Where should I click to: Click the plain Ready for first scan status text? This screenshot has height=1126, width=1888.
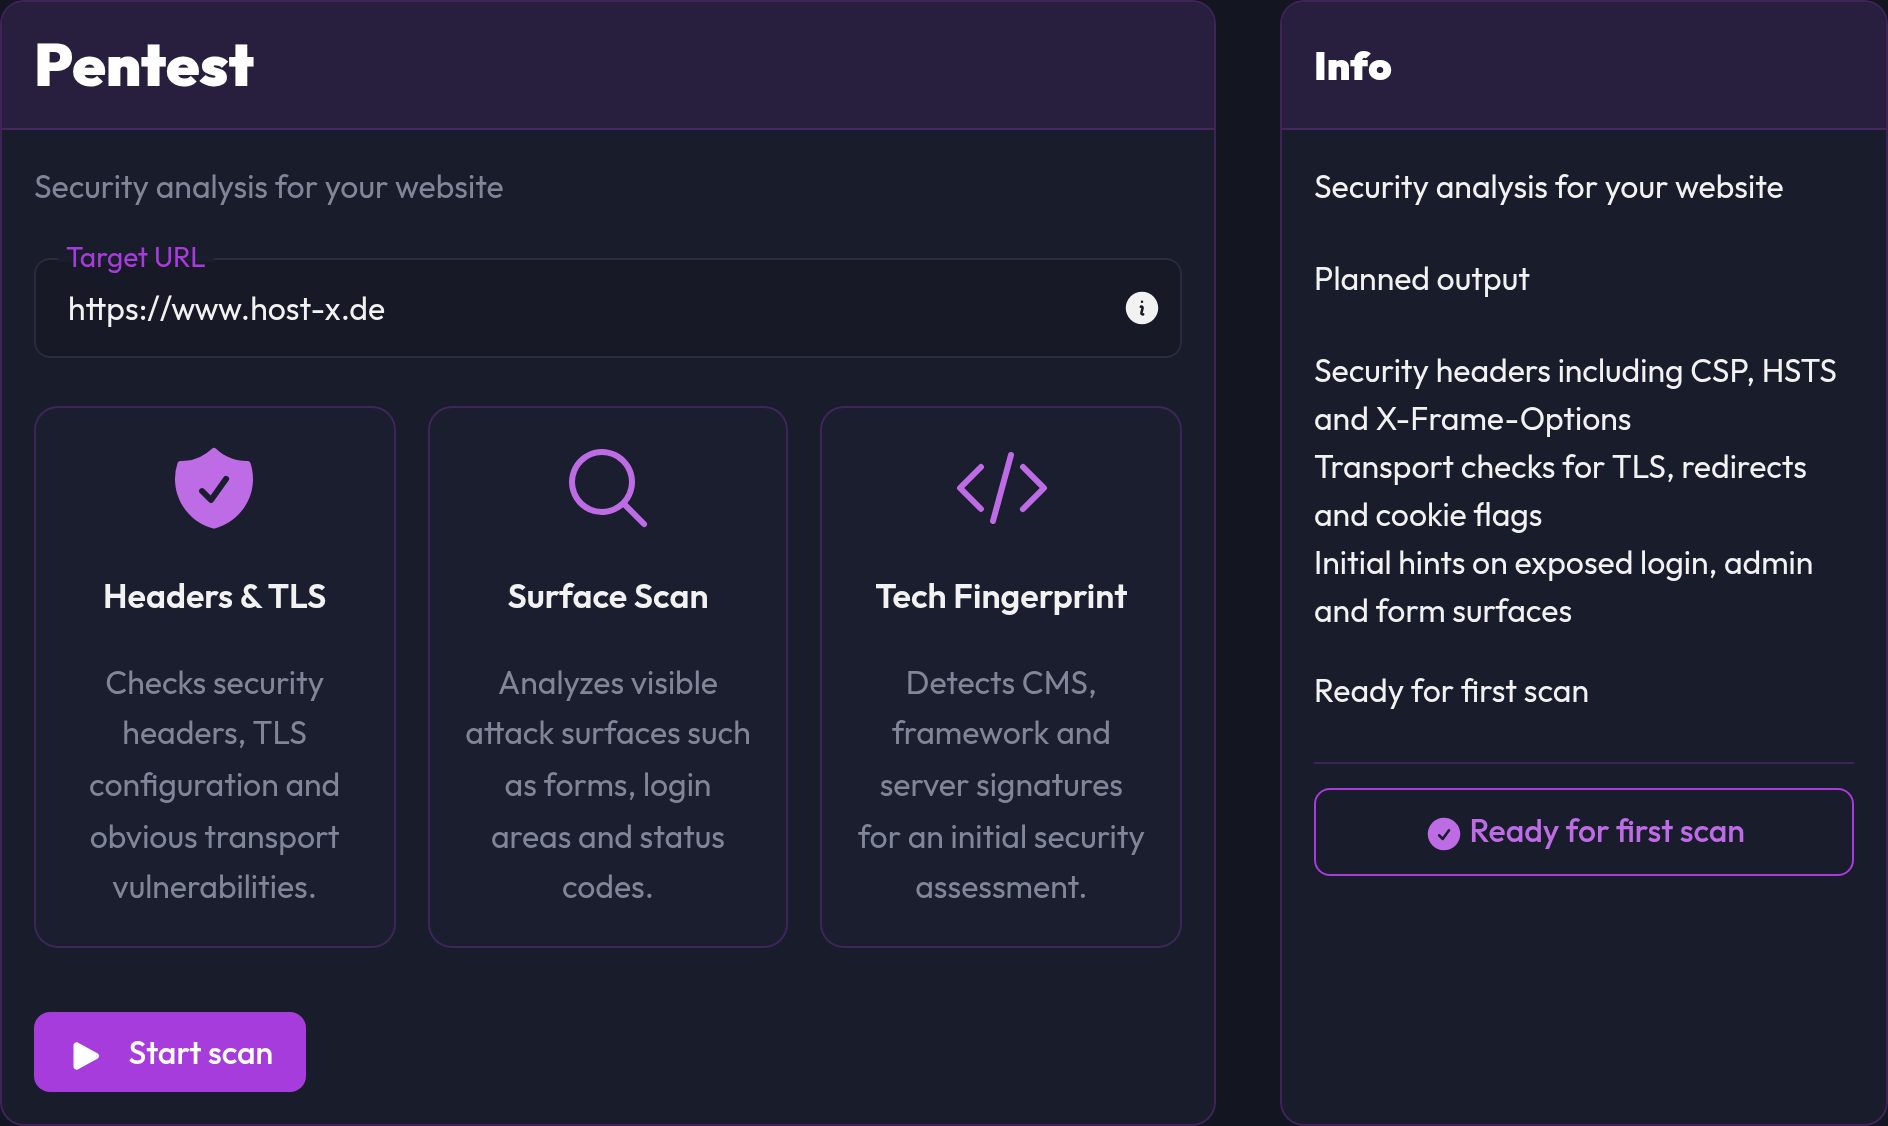(1451, 691)
